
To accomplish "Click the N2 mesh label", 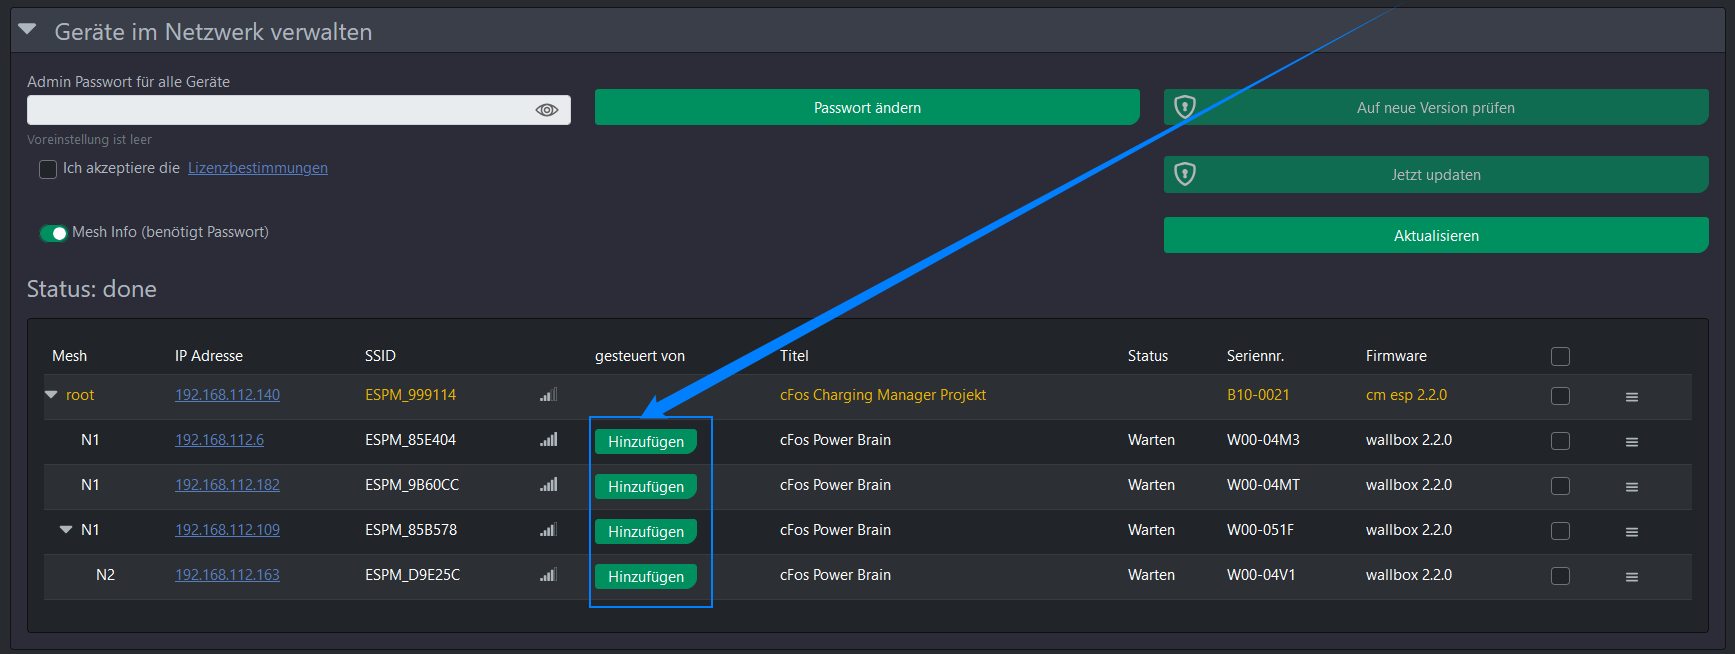I will [105, 575].
